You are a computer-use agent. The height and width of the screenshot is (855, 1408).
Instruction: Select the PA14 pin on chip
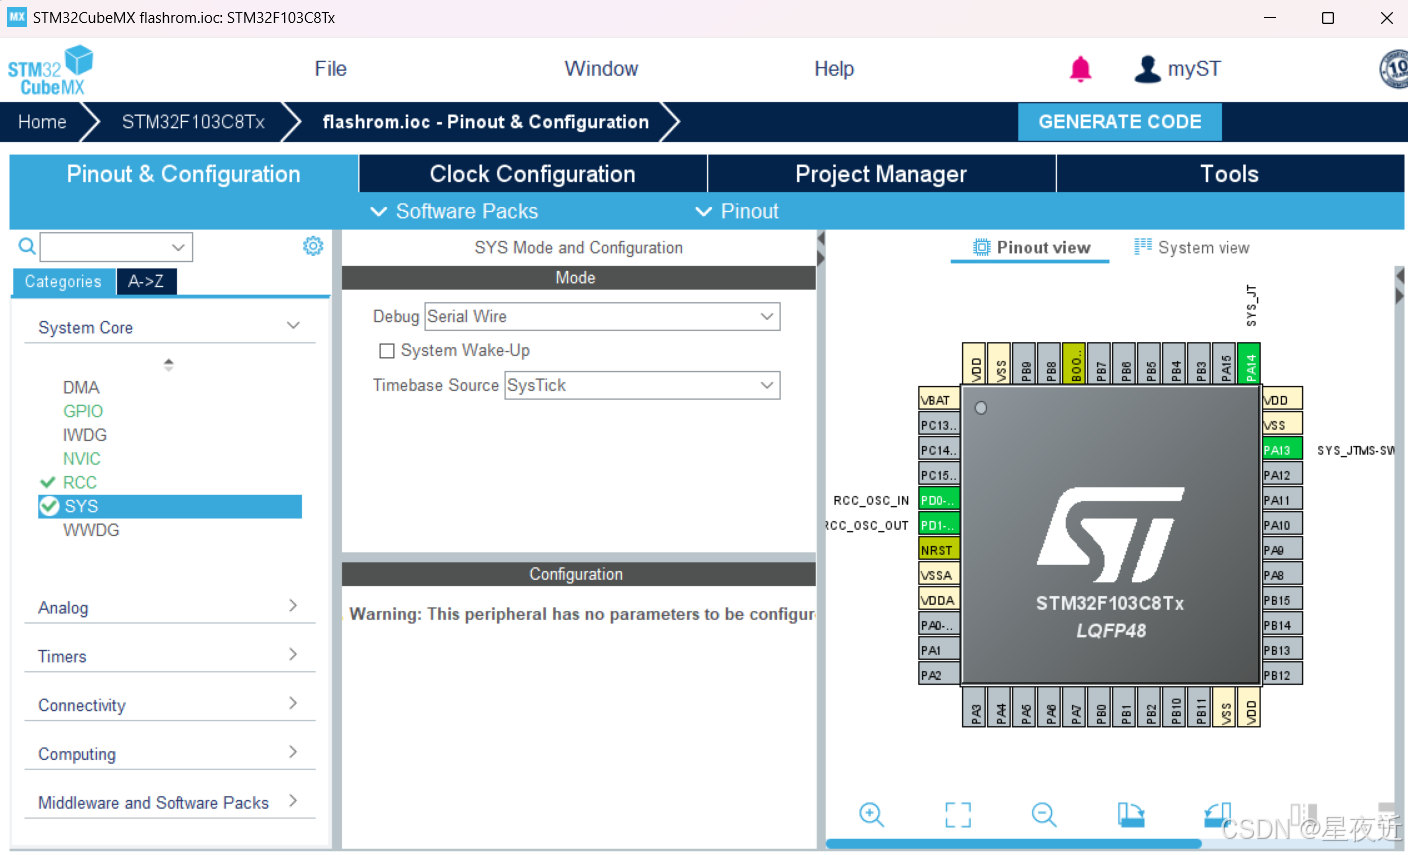pyautogui.click(x=1249, y=364)
